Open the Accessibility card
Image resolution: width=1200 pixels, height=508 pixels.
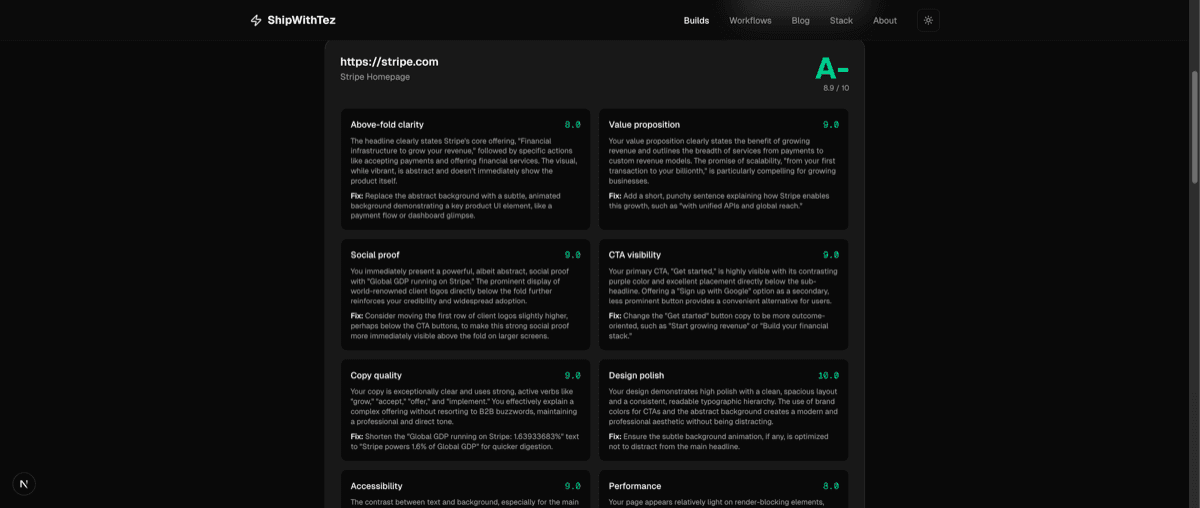tap(465, 489)
